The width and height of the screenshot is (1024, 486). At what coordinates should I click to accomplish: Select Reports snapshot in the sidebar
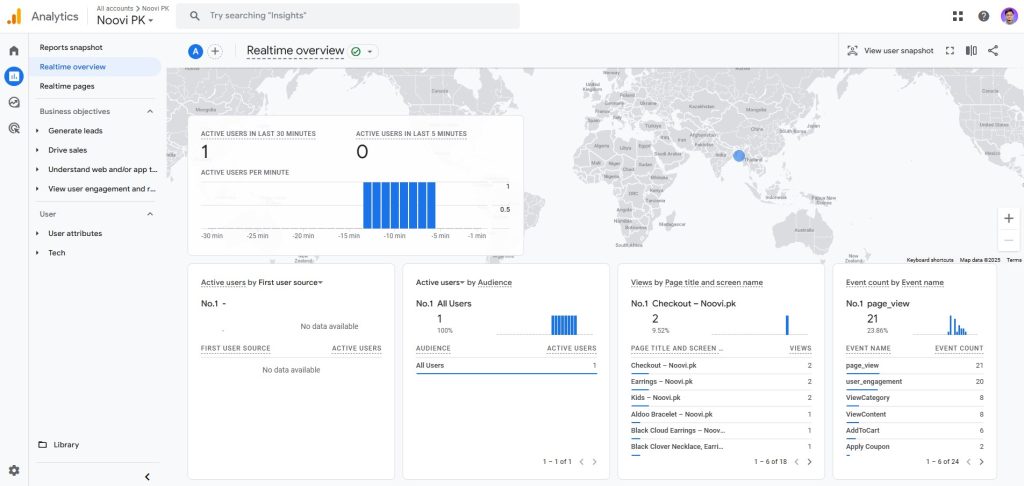tap(71, 47)
